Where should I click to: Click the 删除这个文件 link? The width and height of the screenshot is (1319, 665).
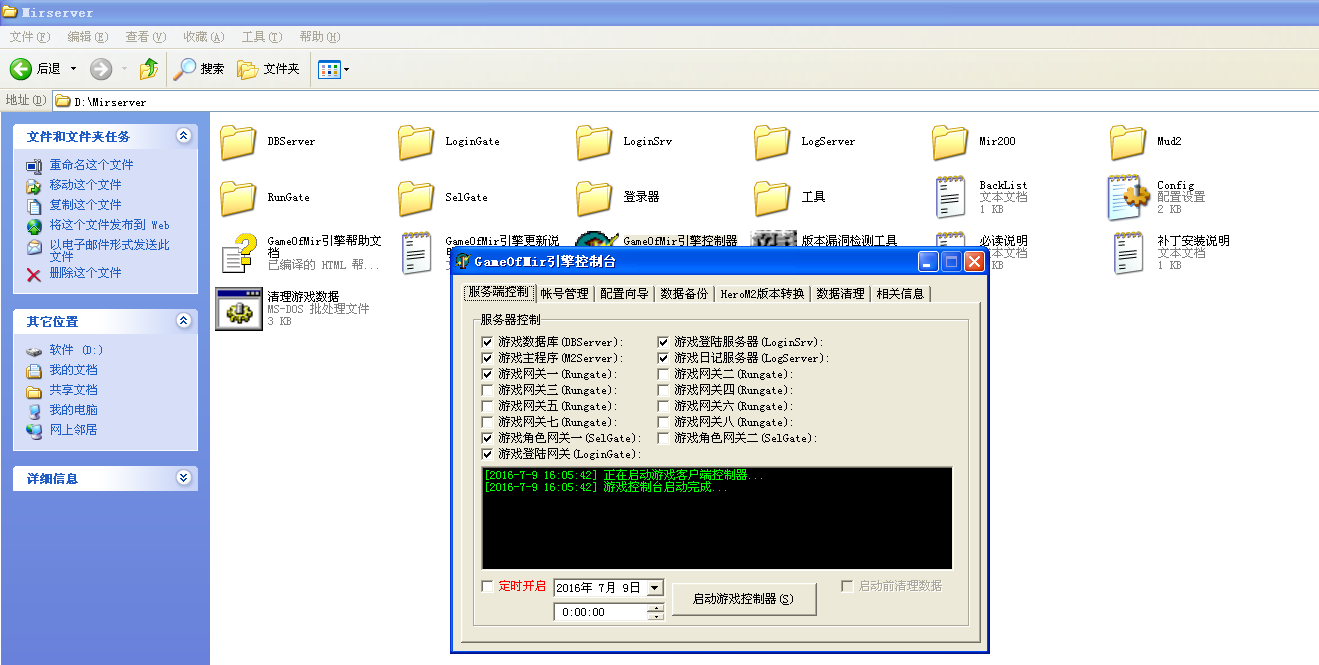click(85, 273)
